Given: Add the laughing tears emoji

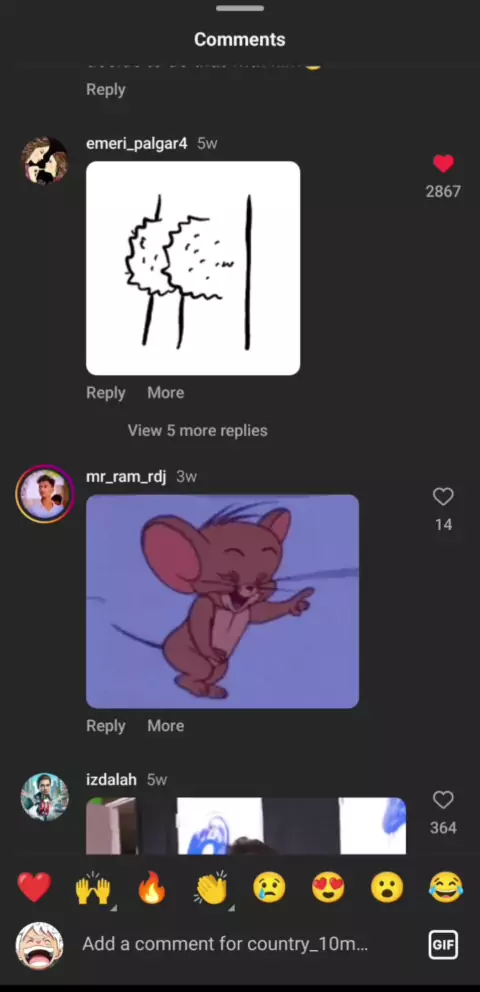Looking at the screenshot, I should [x=446, y=887].
